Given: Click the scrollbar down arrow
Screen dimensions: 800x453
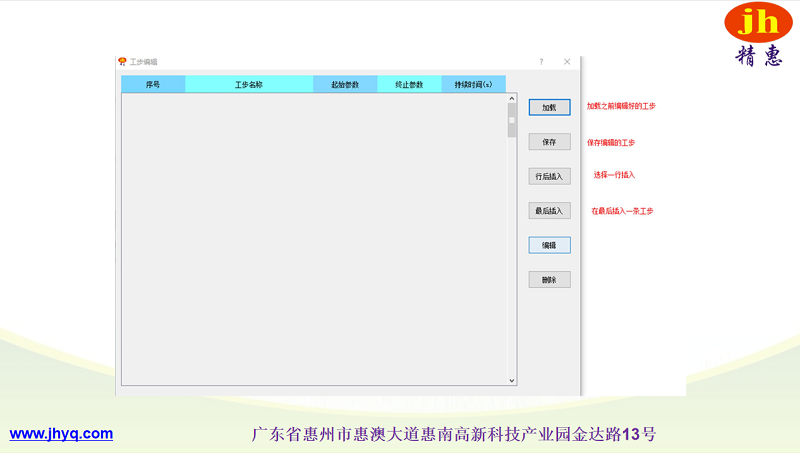Looking at the screenshot, I should (x=512, y=380).
